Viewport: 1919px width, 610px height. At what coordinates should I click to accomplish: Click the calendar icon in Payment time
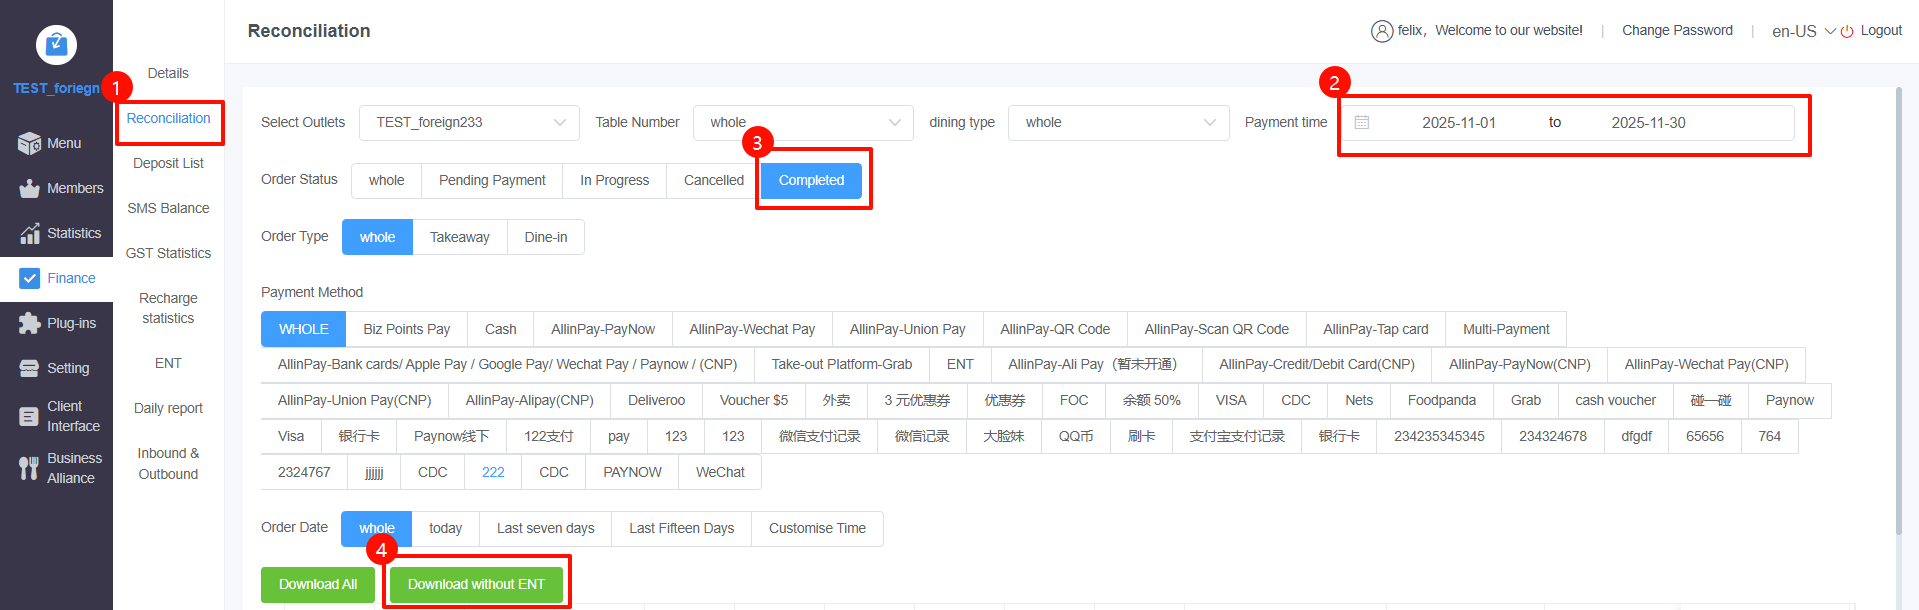(1361, 123)
